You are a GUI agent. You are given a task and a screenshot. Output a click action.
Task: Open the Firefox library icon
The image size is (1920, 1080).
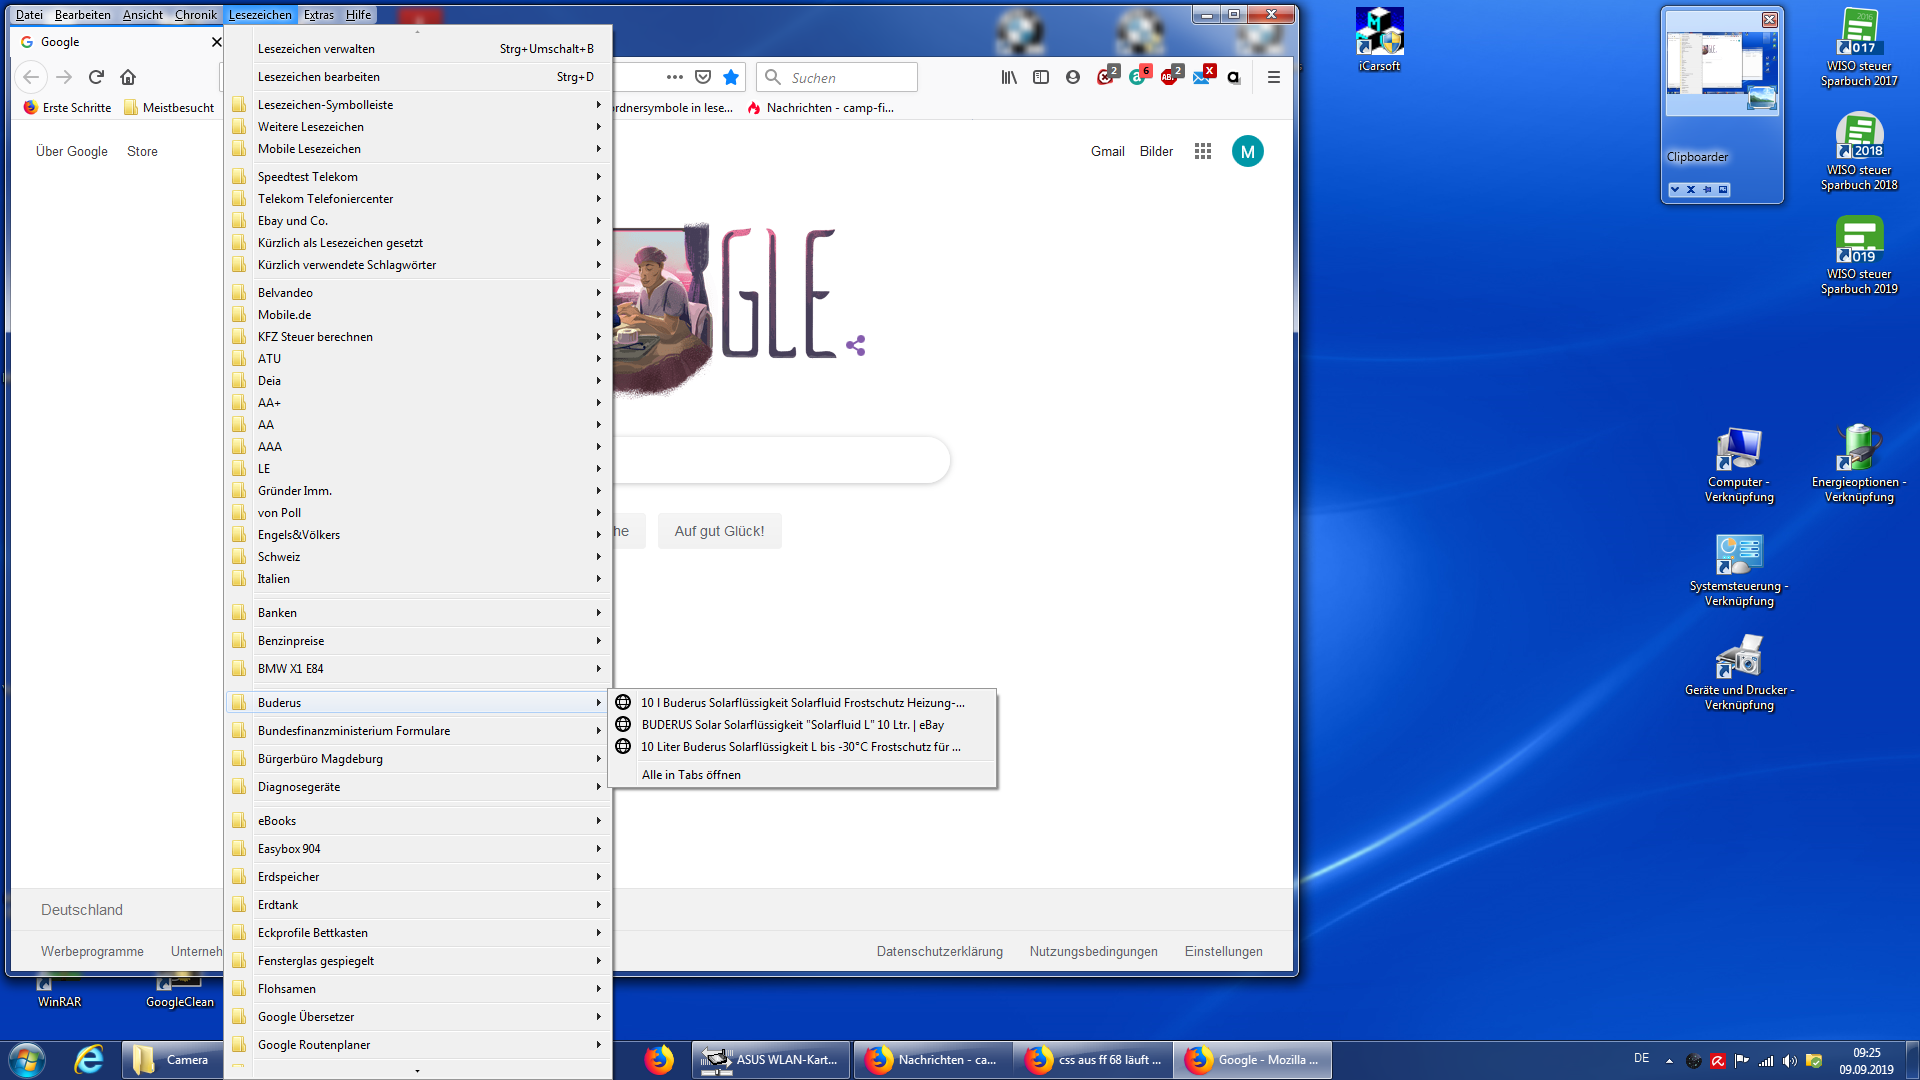[x=1009, y=77]
